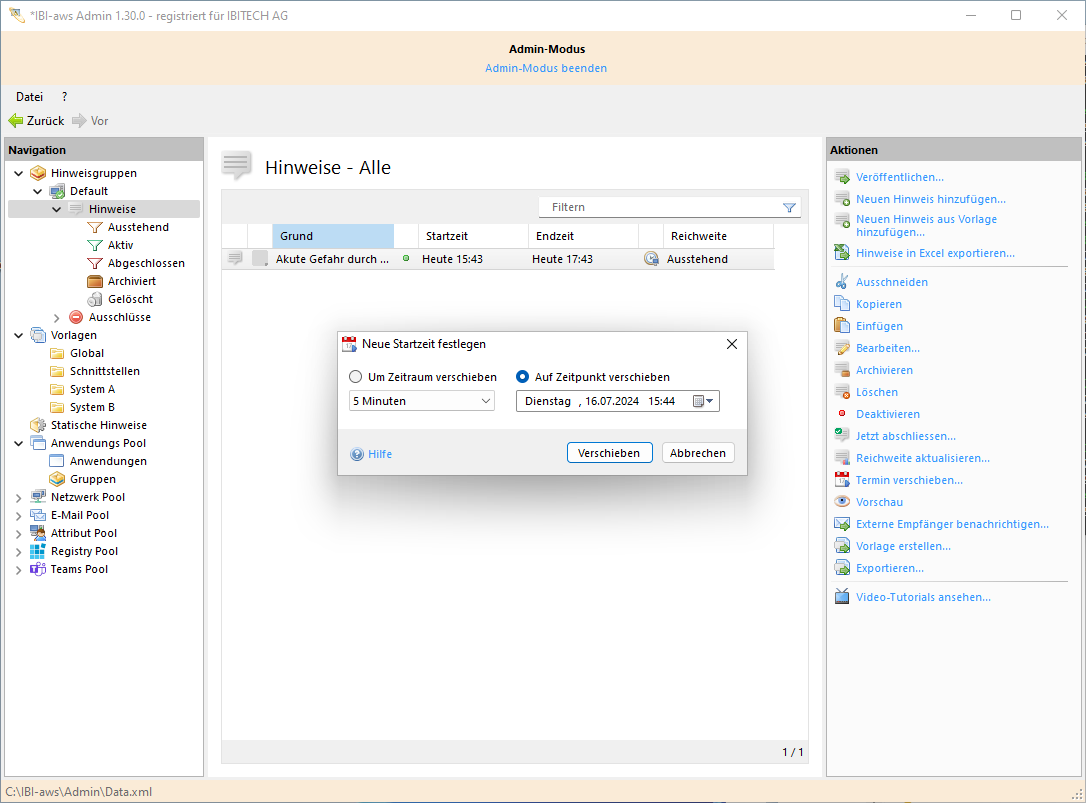Open the '5 Minuten' duration dropdown
1086x803 pixels.
pyautogui.click(x=486, y=401)
